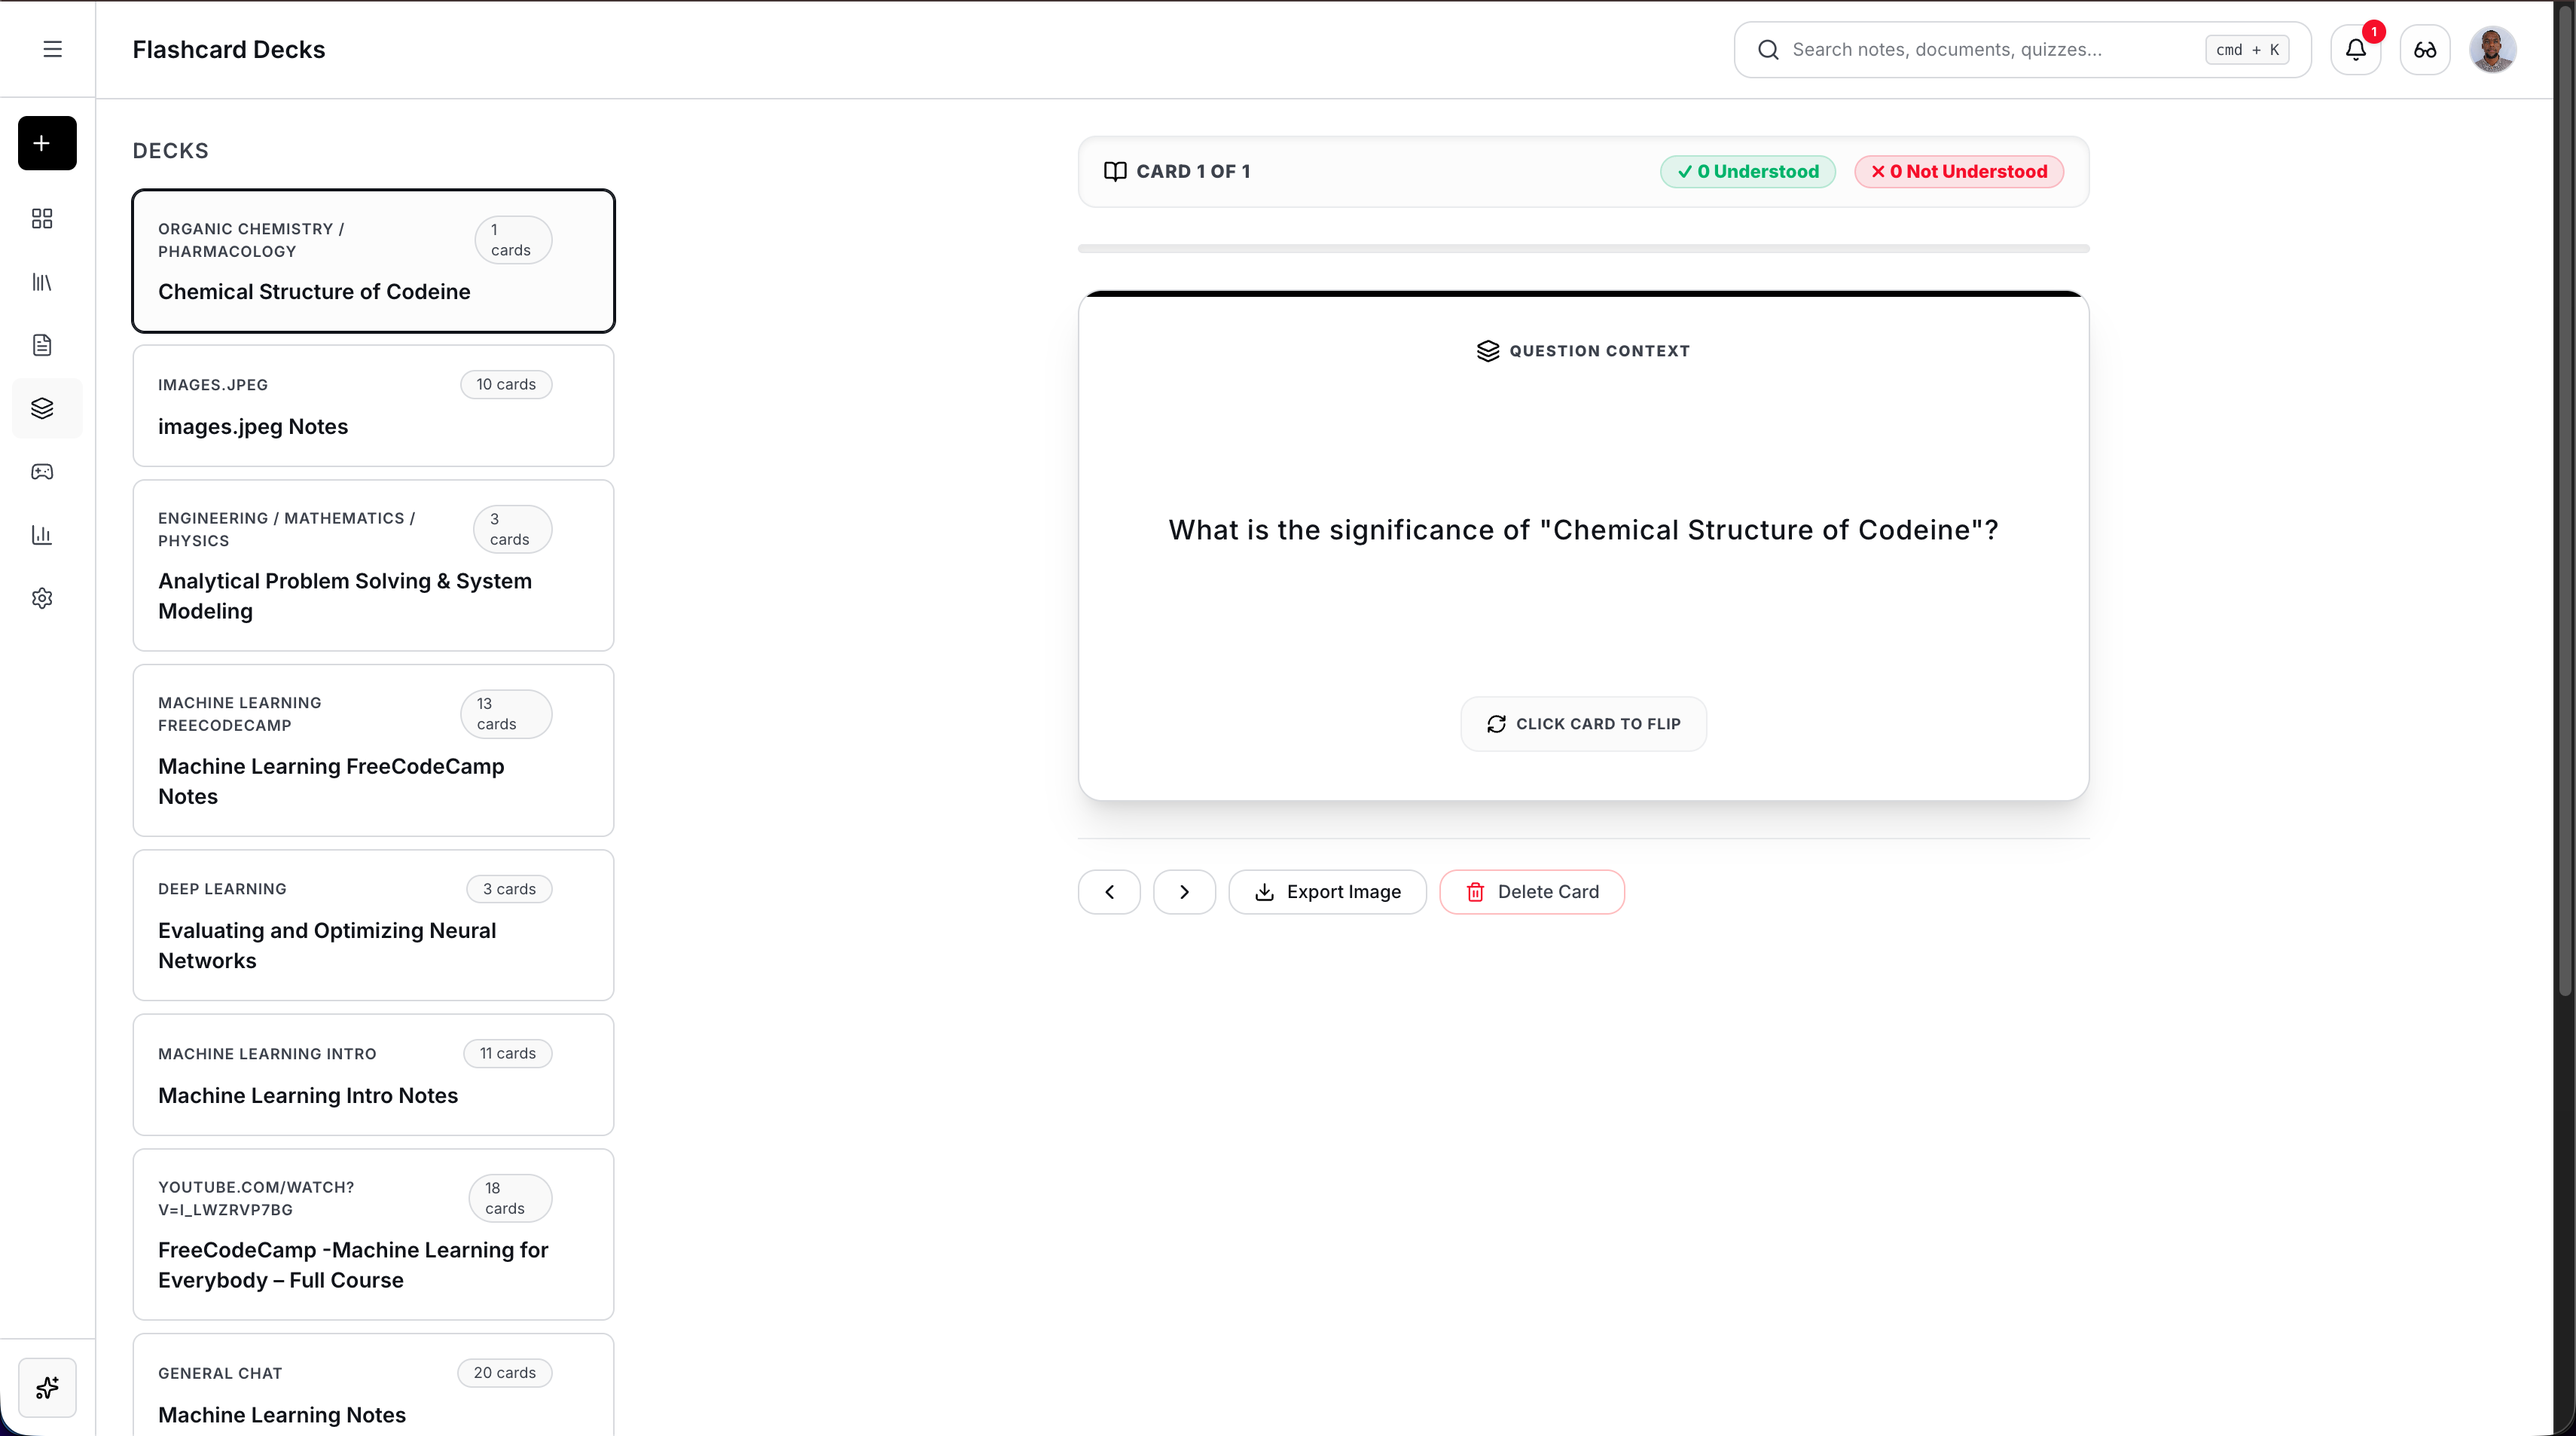Click the sparkle AI assistant button
2576x1436 pixels.
click(x=47, y=1387)
